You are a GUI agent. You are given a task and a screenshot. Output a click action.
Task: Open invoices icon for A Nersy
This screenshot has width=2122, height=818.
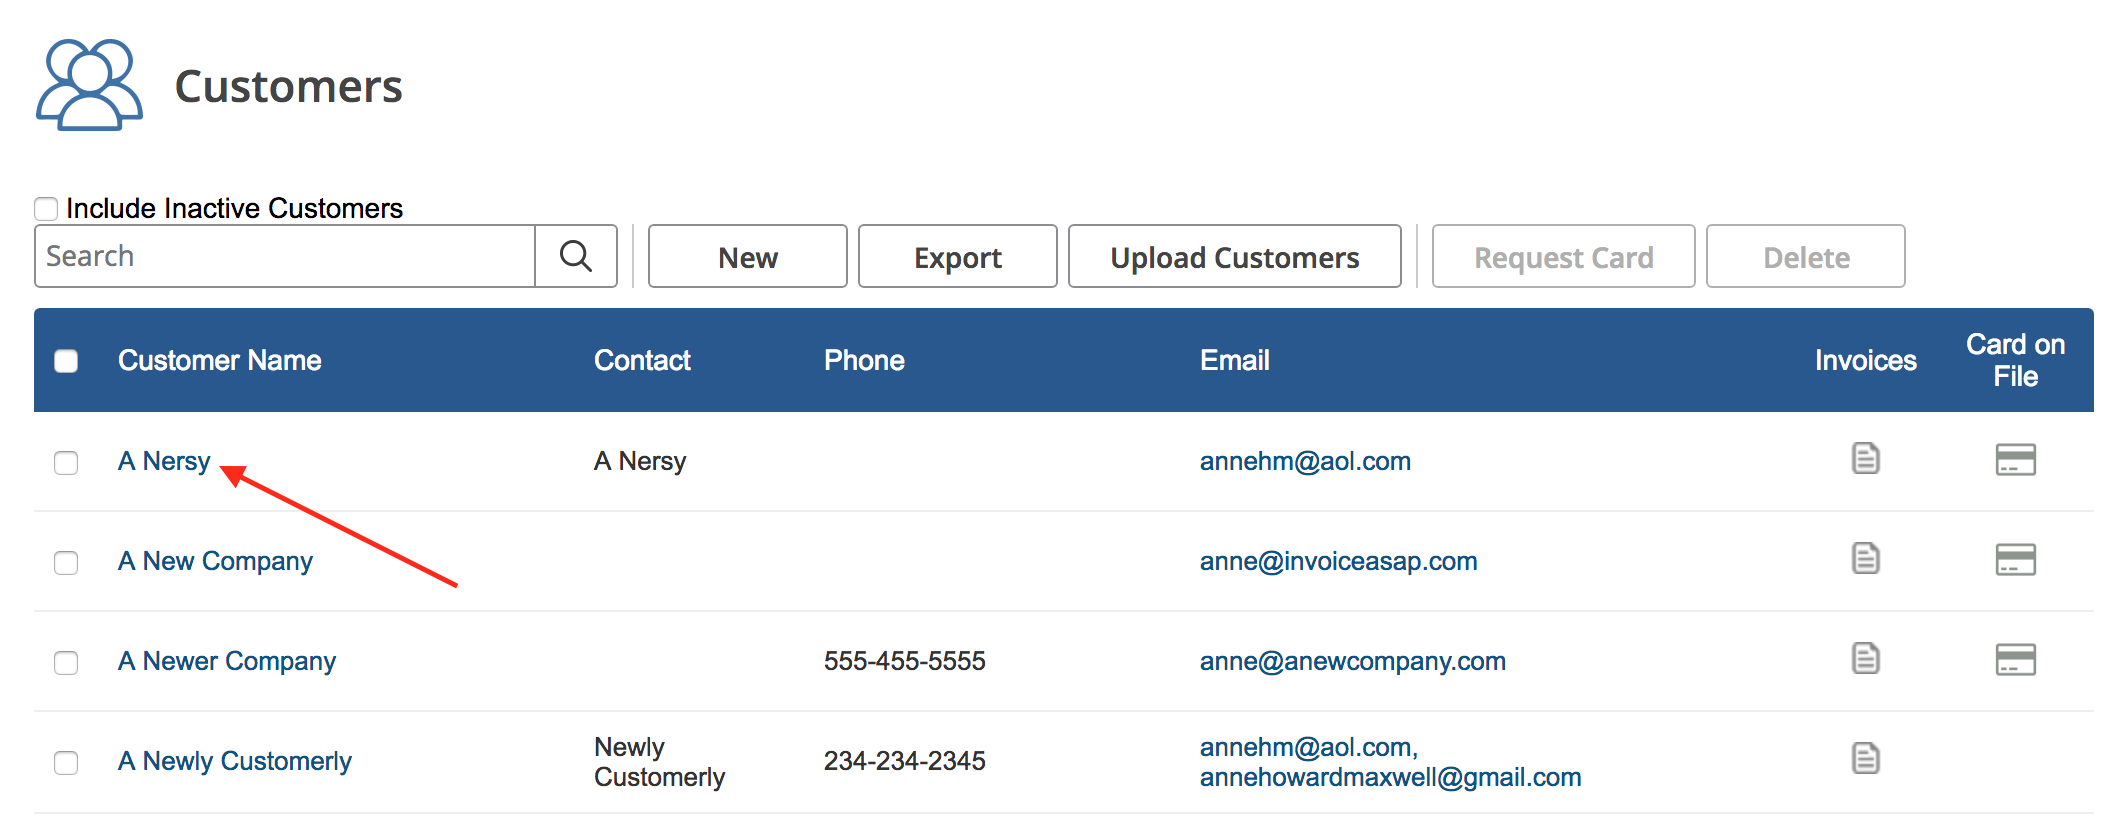[1865, 459]
